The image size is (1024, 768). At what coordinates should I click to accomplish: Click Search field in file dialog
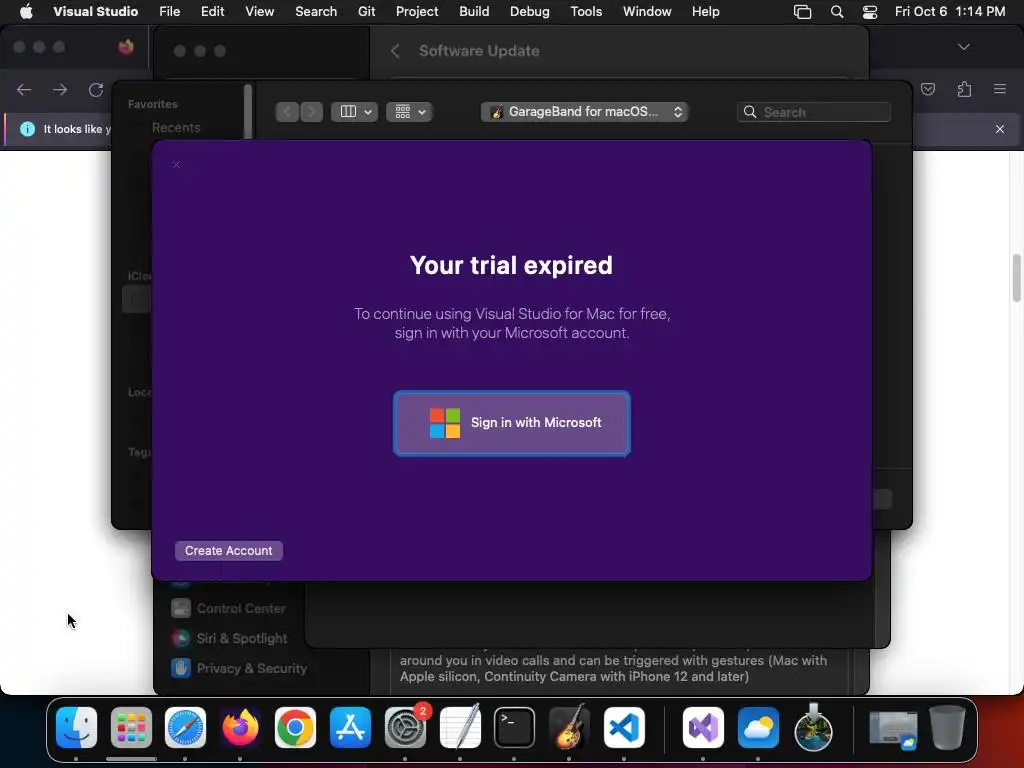[814, 112]
